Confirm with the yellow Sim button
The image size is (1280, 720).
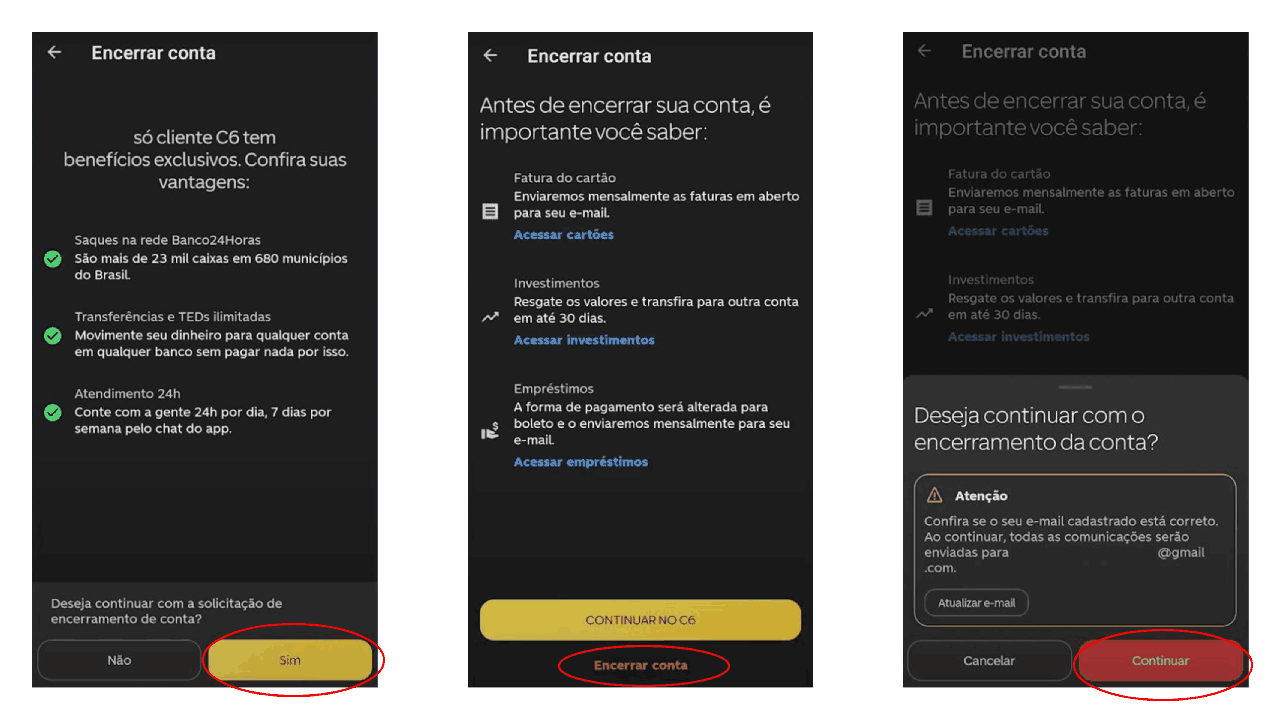point(290,660)
